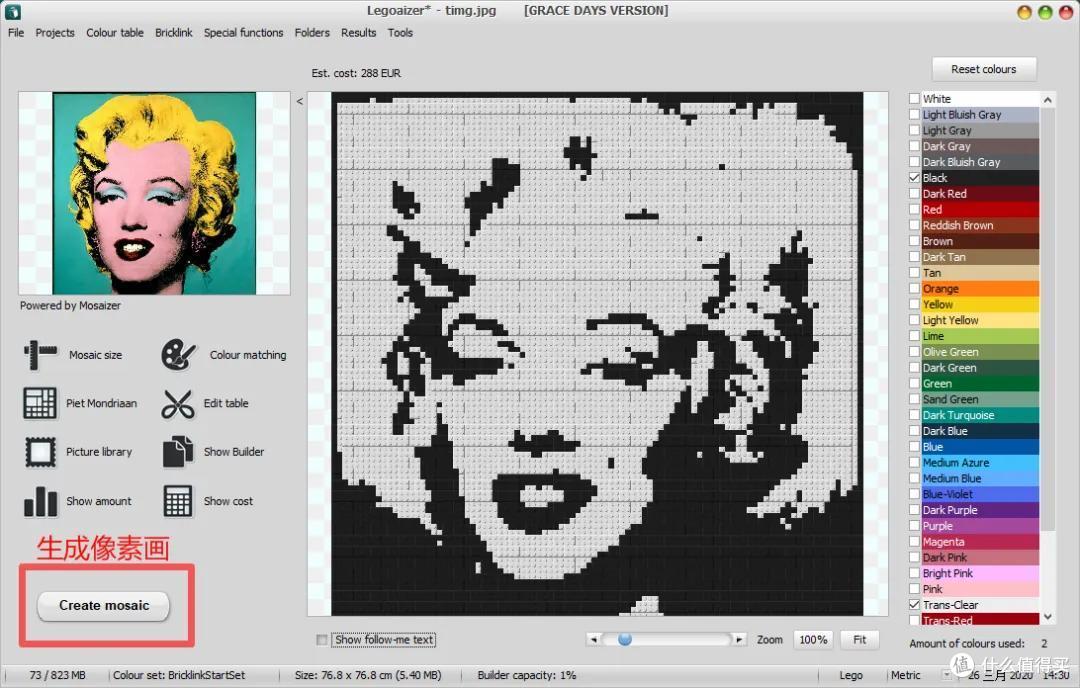This screenshot has height=688, width=1080.
Task: Open Piet Mondriaan grid icon
Action: 40,403
